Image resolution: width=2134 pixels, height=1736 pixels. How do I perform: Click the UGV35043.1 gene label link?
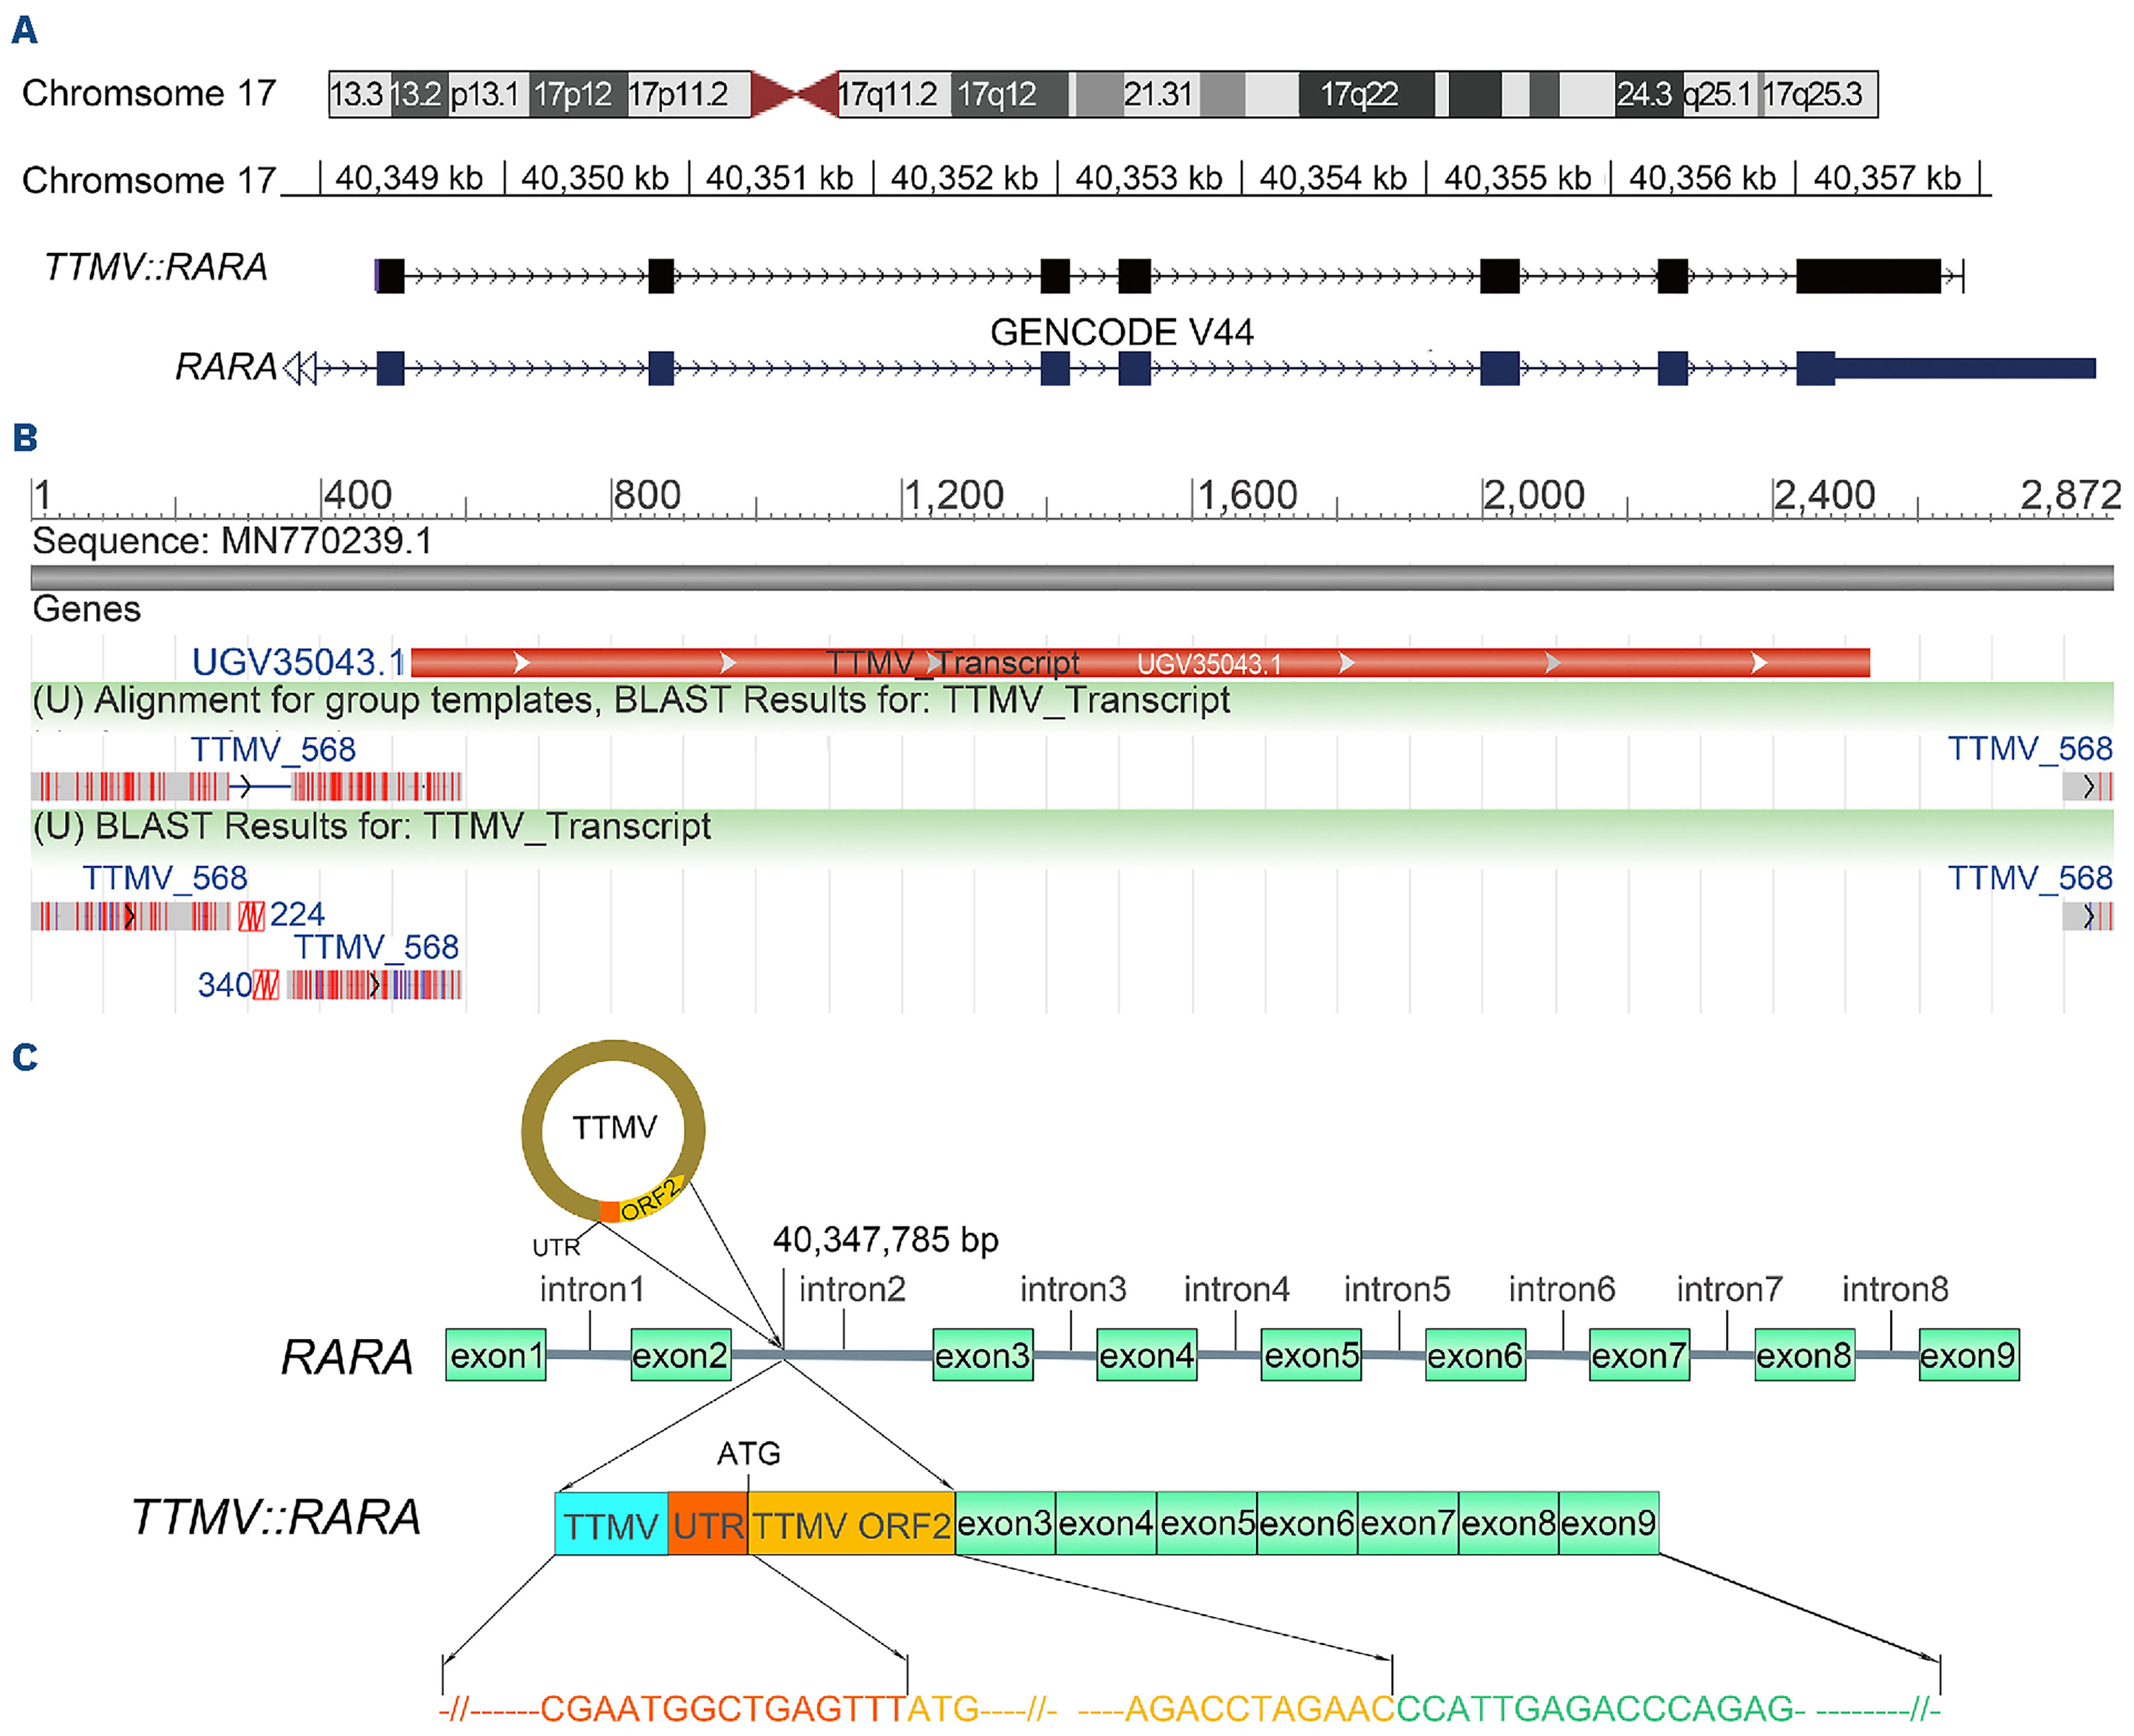[297, 662]
